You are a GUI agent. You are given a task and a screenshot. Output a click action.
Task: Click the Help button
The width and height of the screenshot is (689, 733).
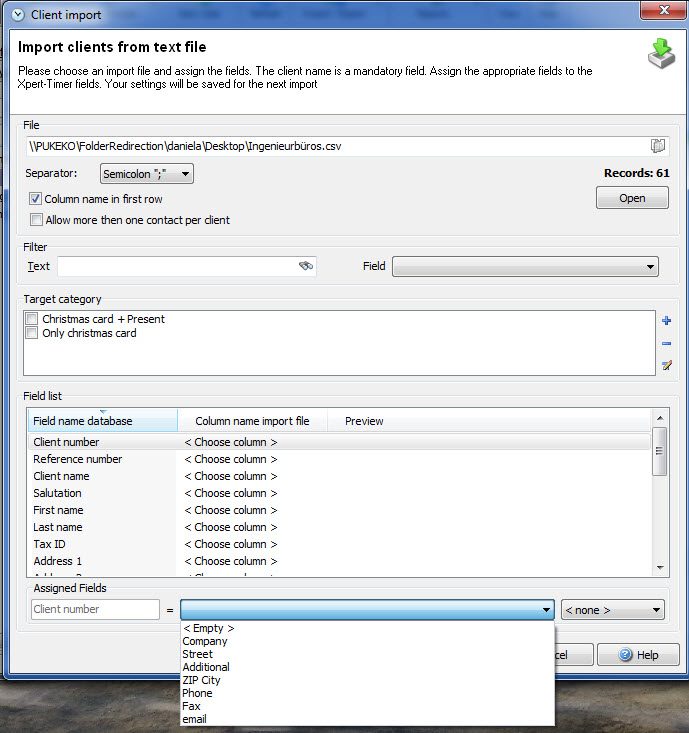pyautogui.click(x=638, y=654)
